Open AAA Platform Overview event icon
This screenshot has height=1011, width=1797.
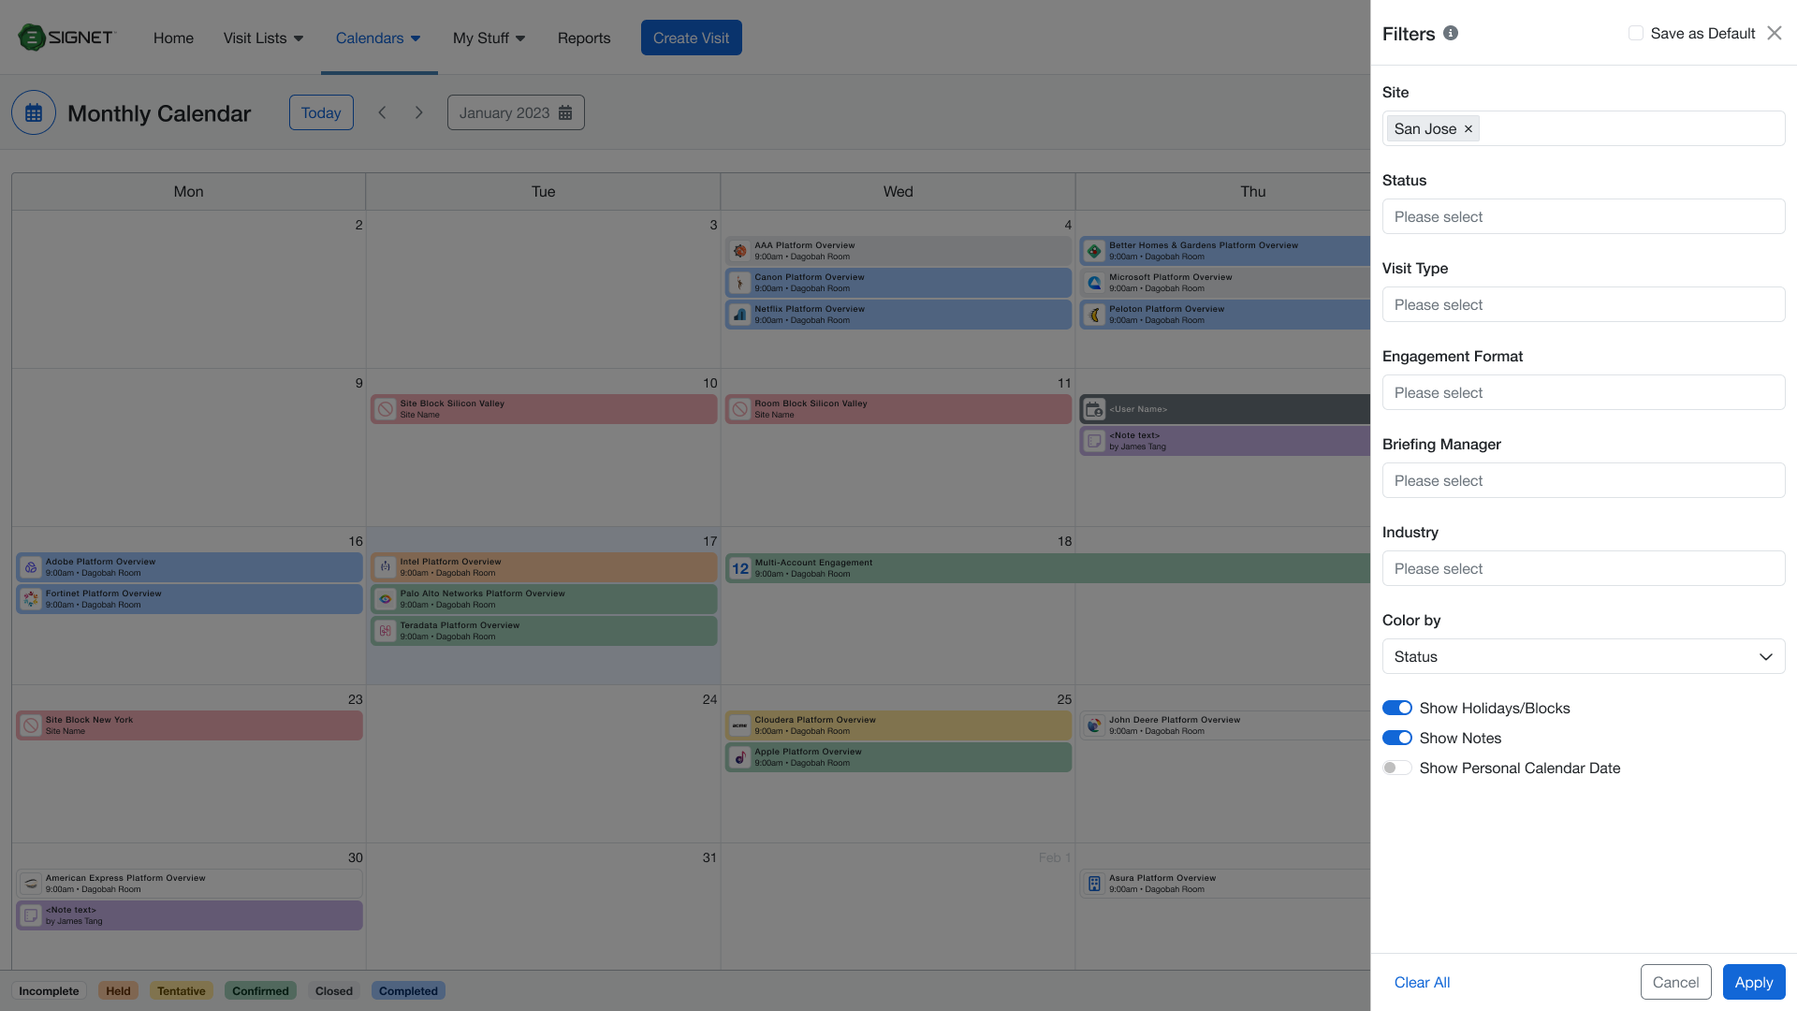coord(740,251)
